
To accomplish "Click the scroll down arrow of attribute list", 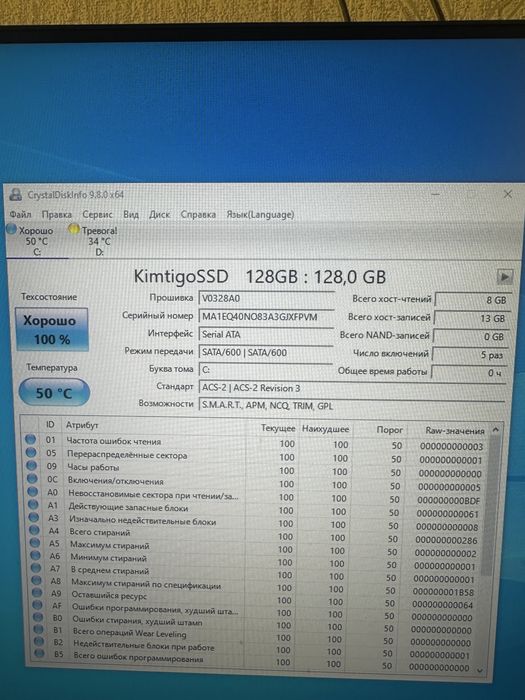I will [480, 670].
